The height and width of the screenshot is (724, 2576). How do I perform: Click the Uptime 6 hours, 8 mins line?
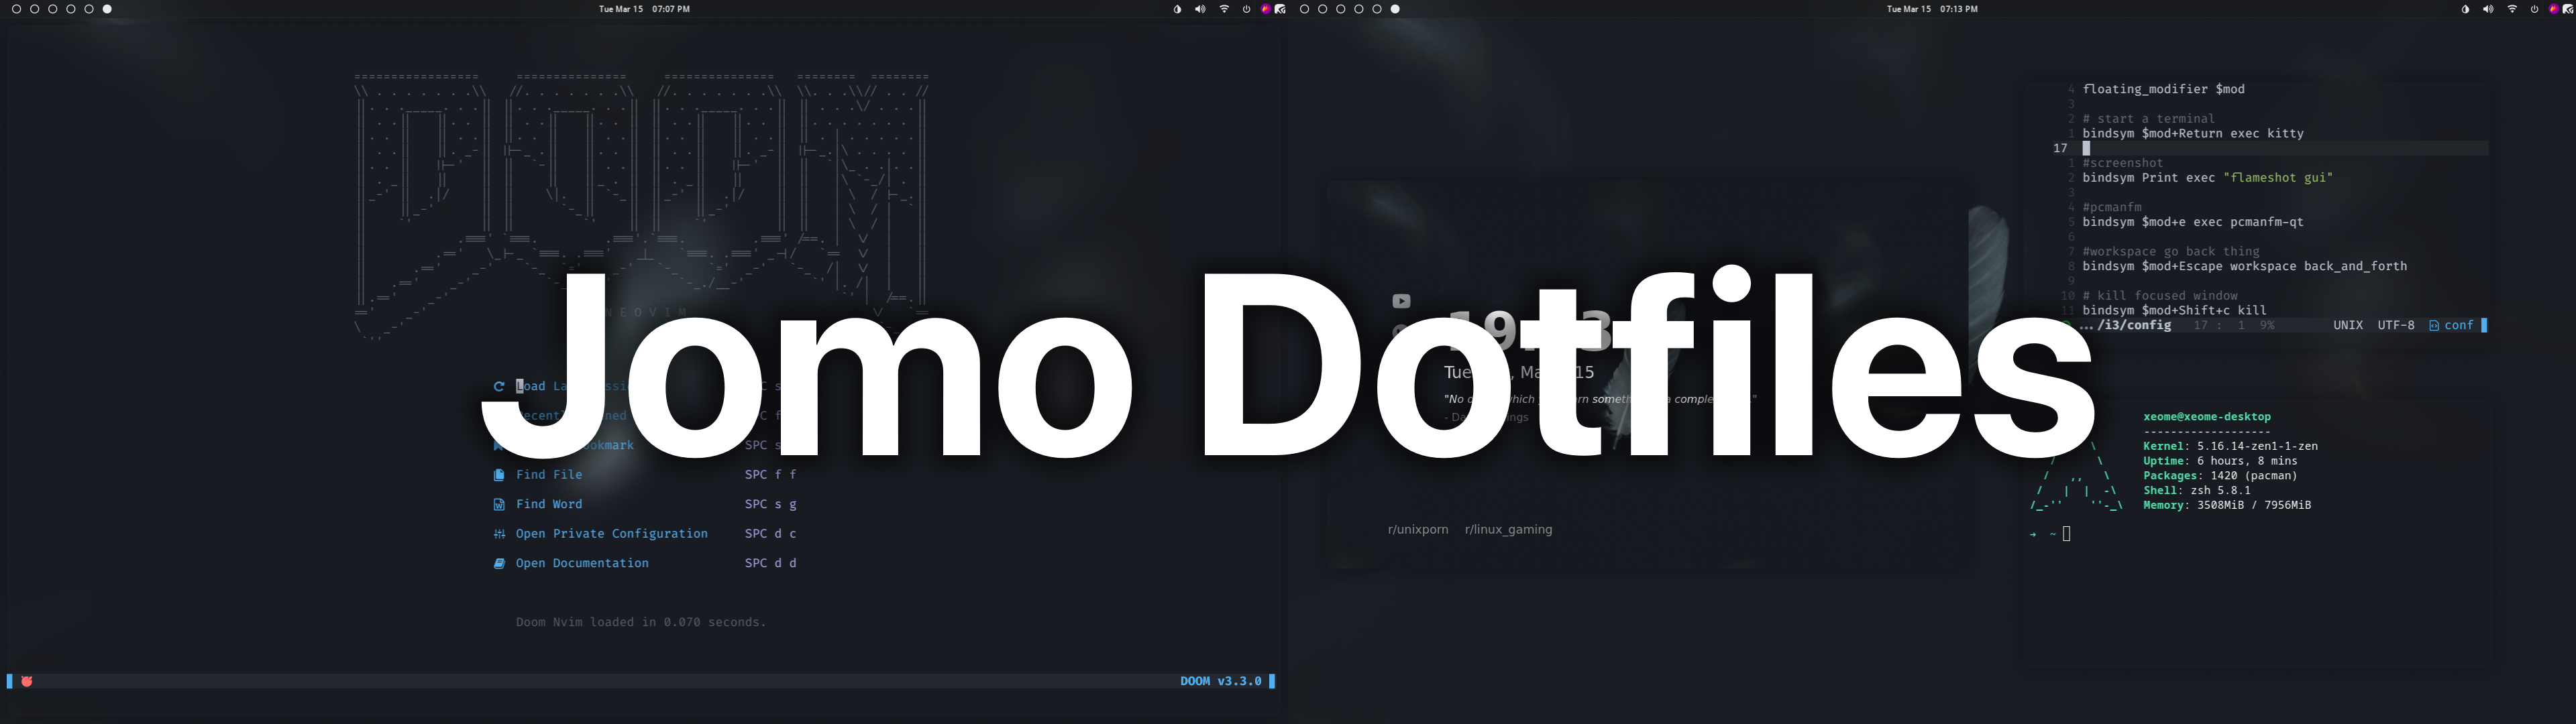coord(2220,461)
